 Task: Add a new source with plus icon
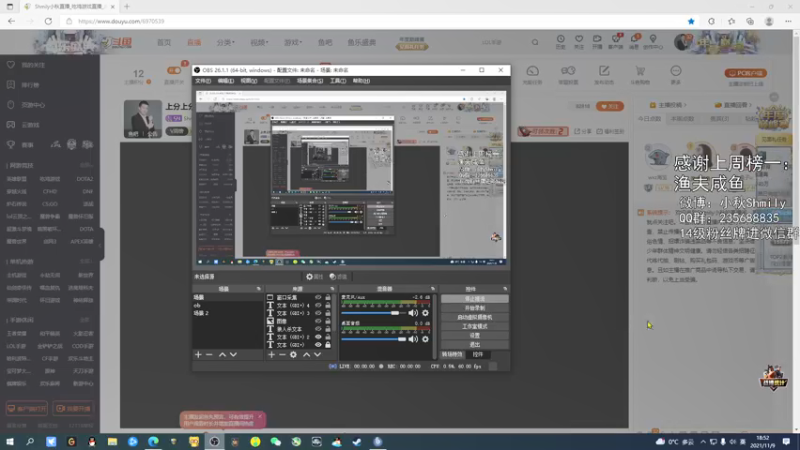coord(271,355)
